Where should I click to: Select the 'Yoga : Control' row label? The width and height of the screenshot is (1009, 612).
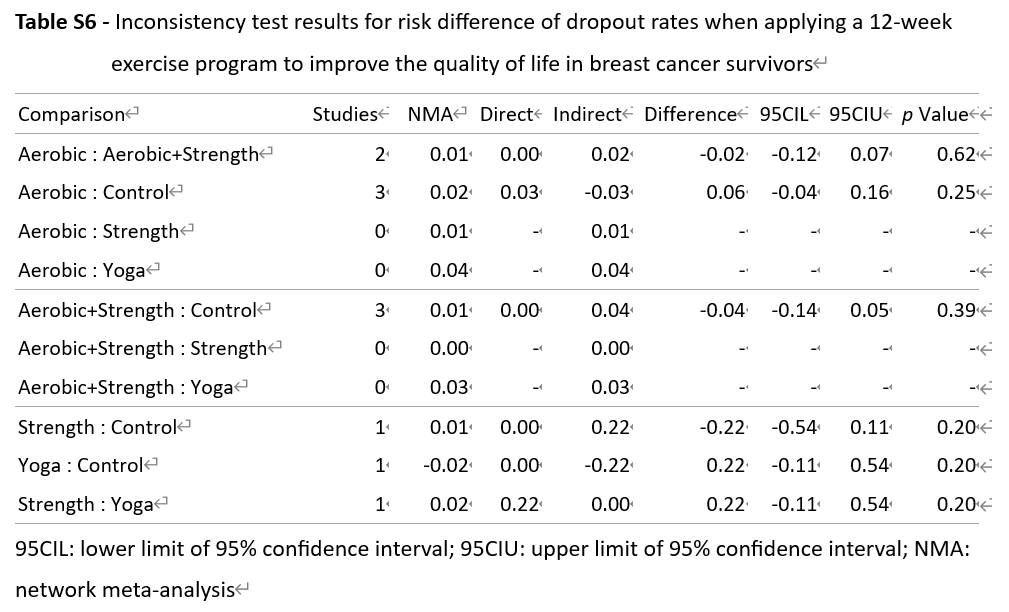[81, 465]
